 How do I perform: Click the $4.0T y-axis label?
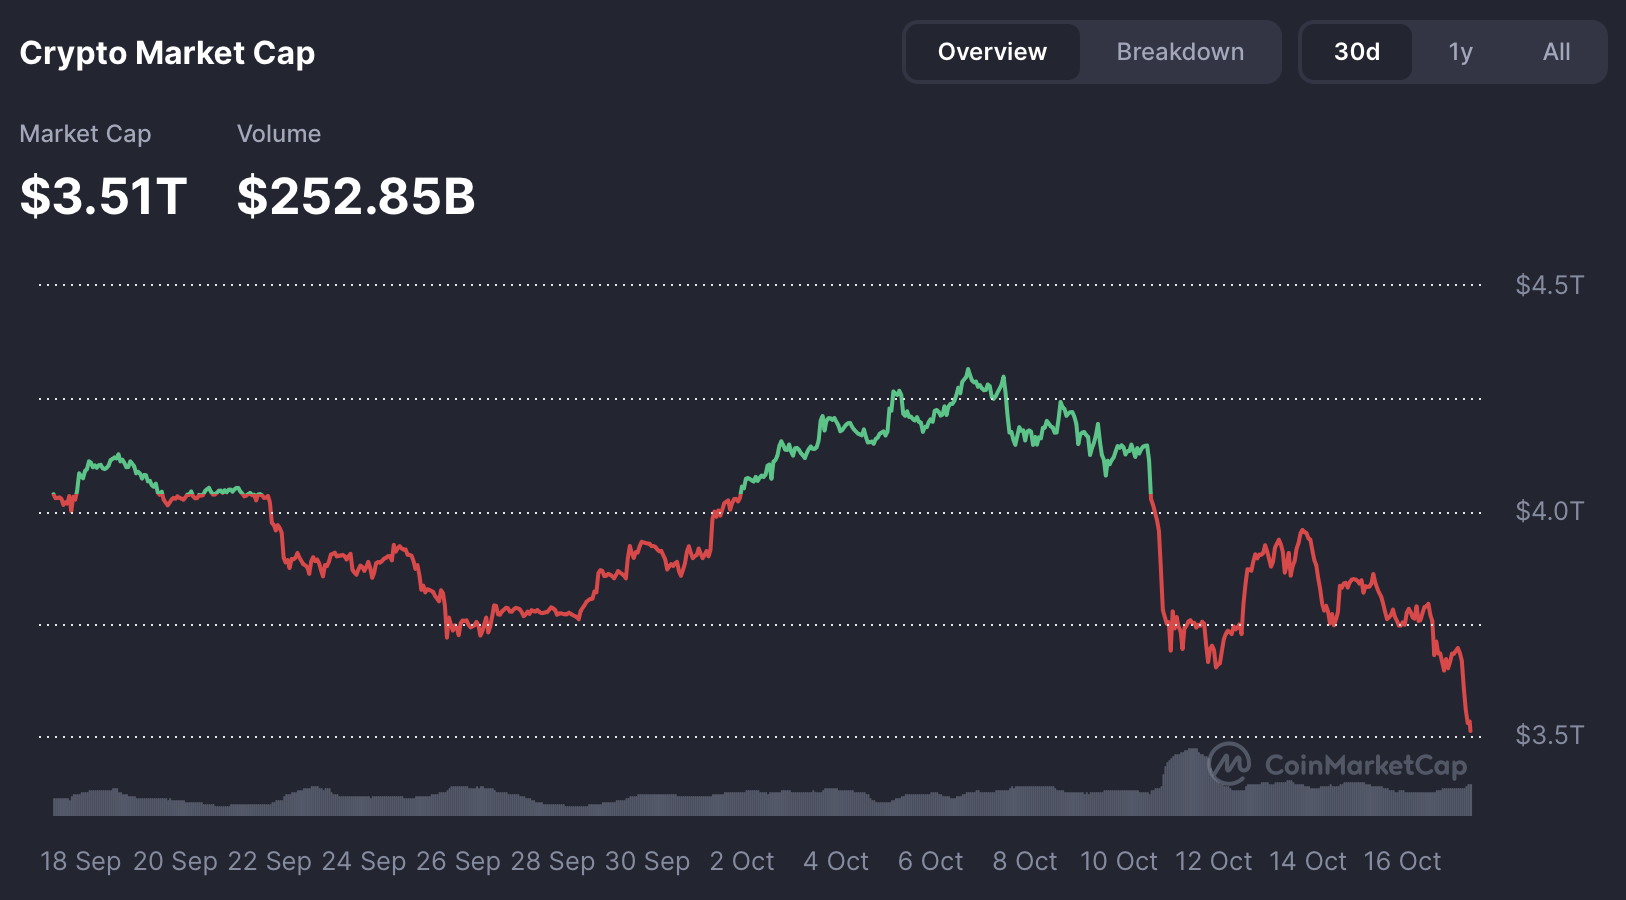(1549, 511)
